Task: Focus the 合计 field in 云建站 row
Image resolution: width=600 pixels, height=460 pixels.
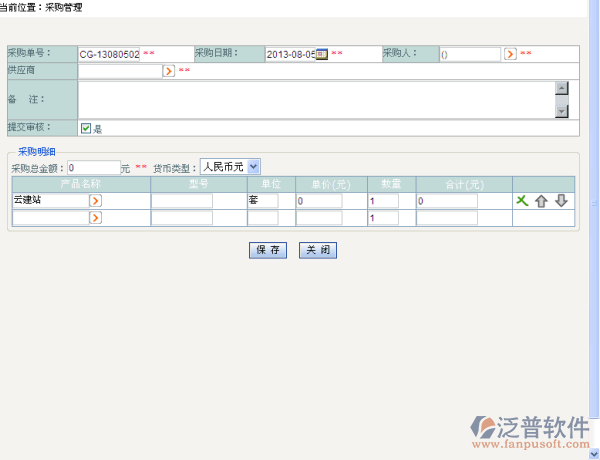Action: tap(447, 201)
